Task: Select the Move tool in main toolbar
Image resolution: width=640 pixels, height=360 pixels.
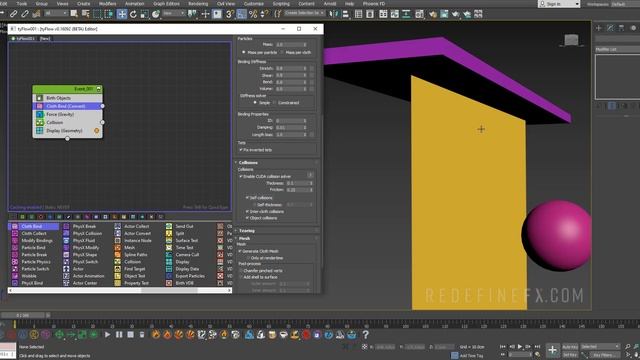Action: click(x=122, y=14)
